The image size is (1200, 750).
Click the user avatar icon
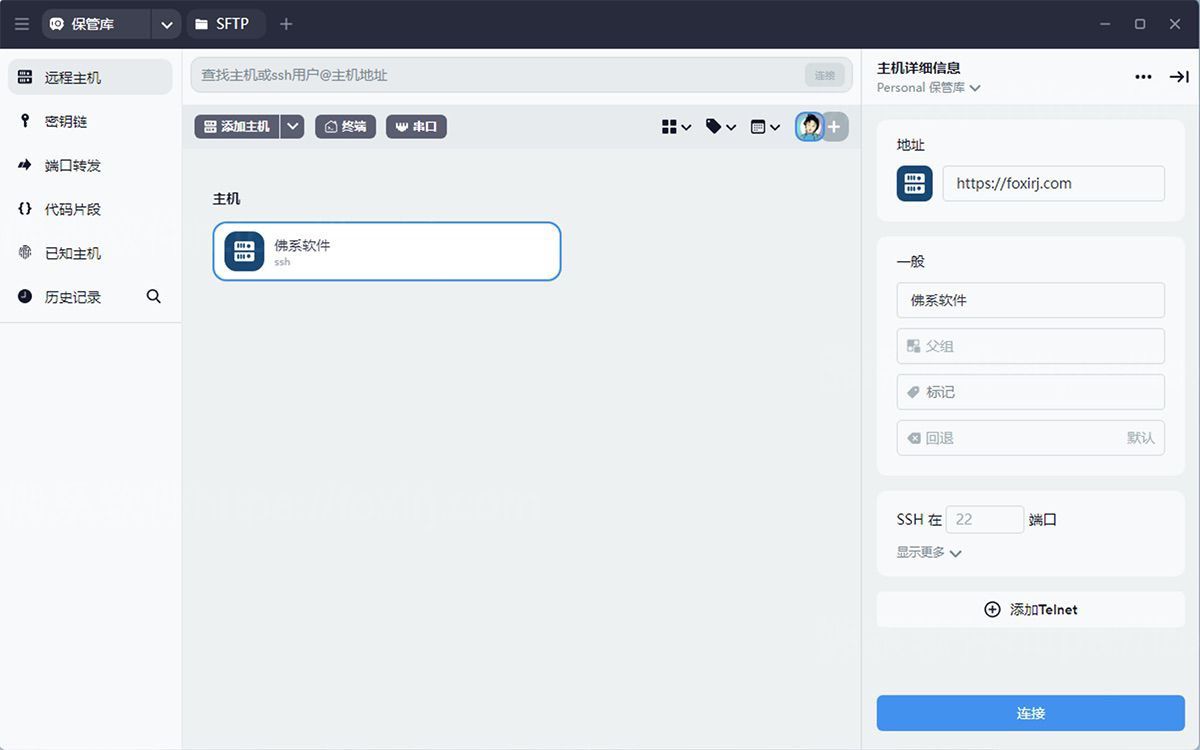point(809,127)
